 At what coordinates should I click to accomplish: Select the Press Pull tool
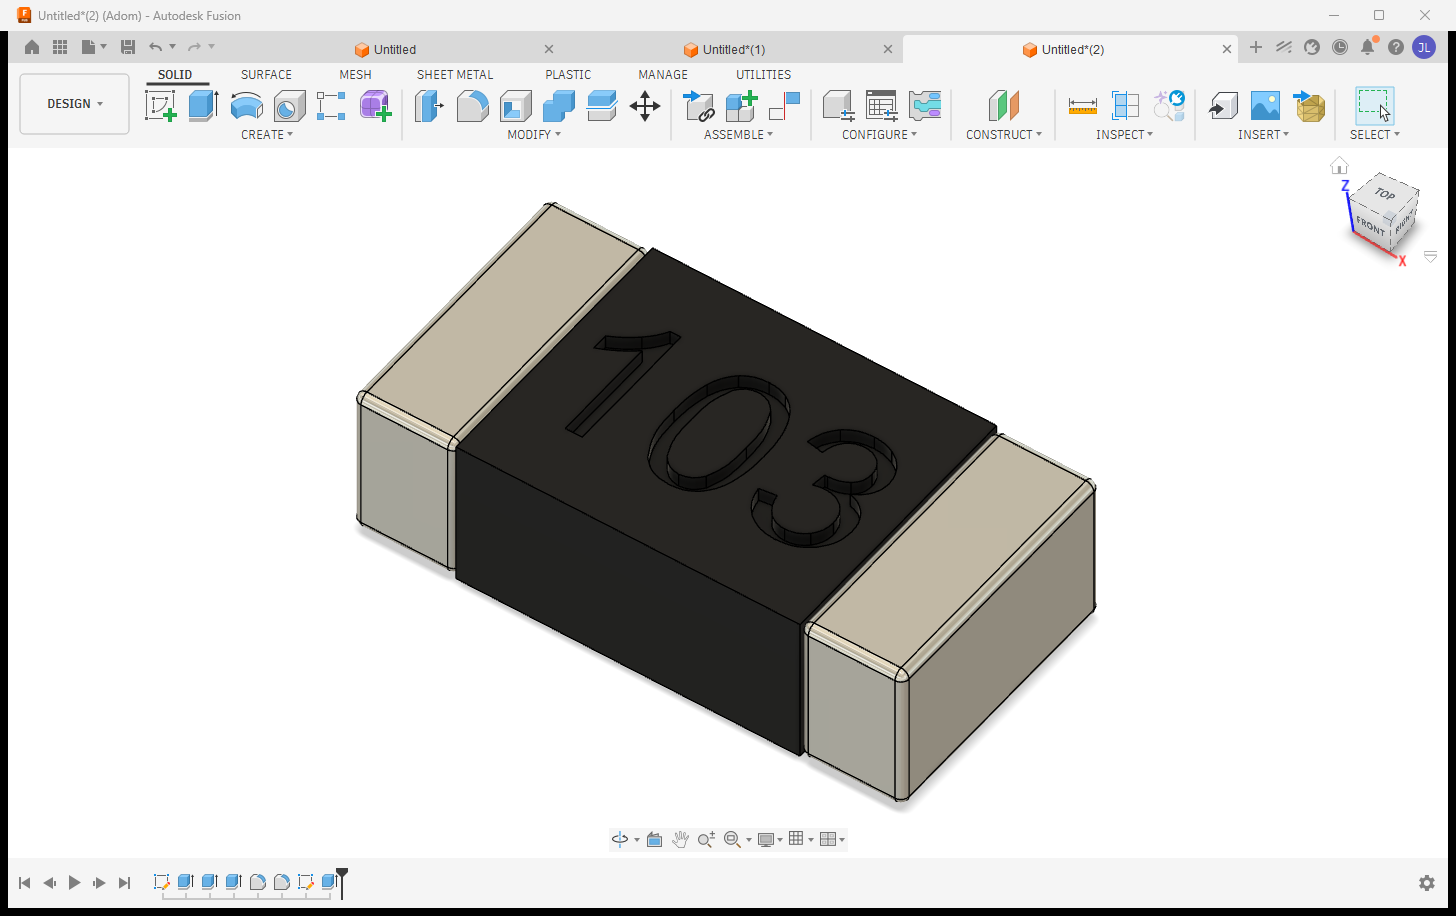(x=429, y=105)
